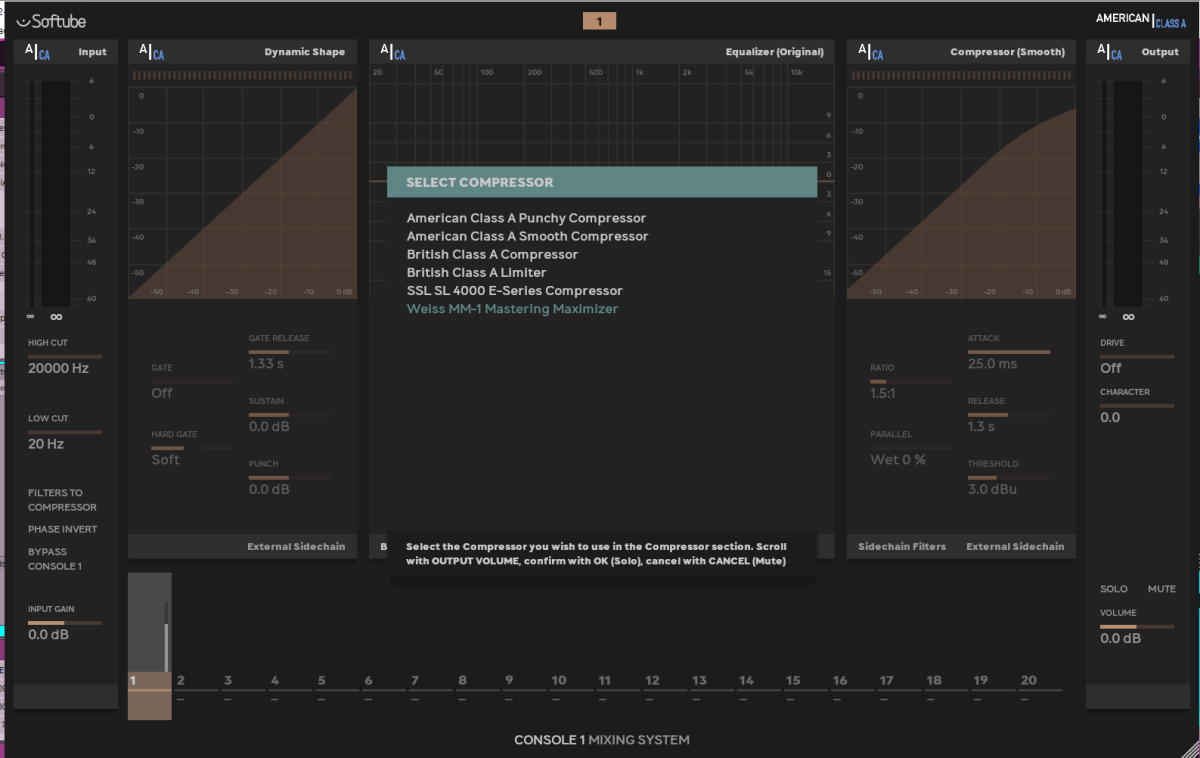Click the 1.33 s gate release value
1200x758 pixels.
pos(266,364)
